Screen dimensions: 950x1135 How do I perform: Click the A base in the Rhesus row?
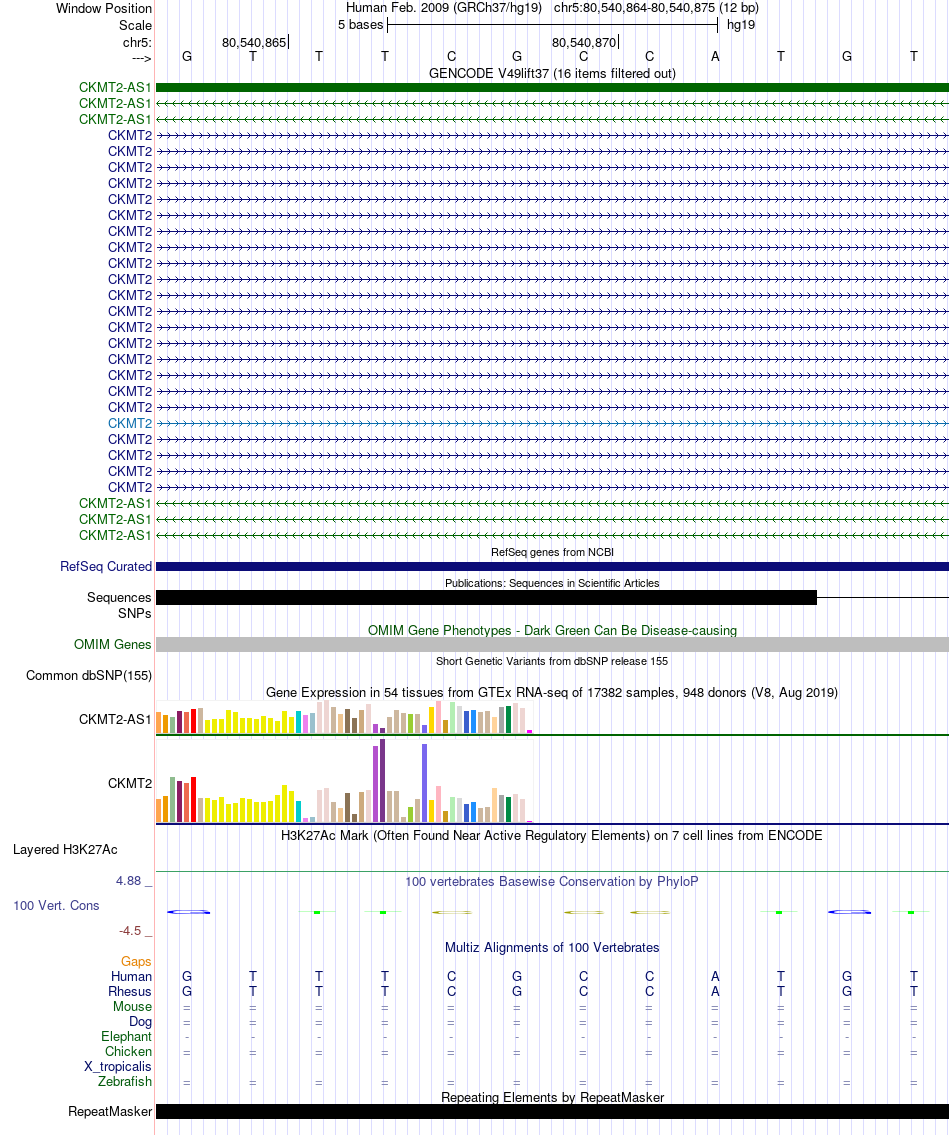click(715, 992)
